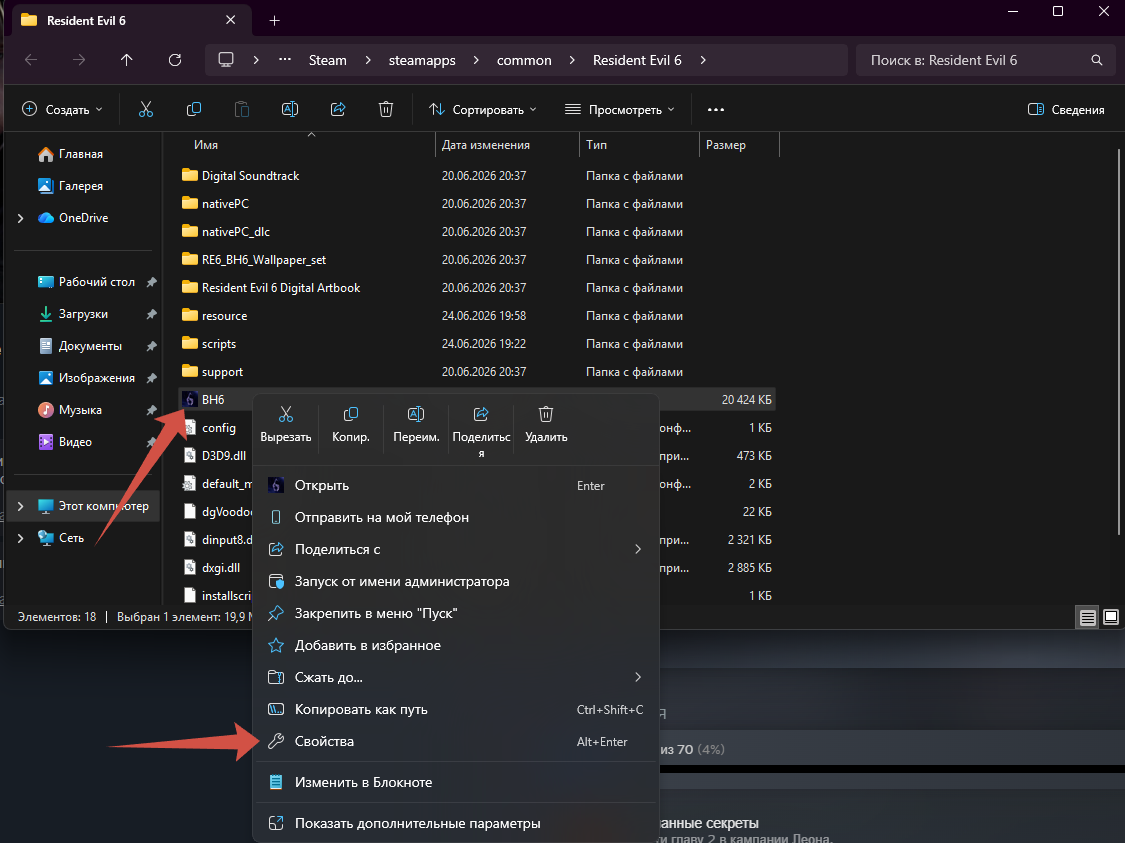Image resolution: width=1125 pixels, height=843 pixels.
Task: Click the Cut scissors icon in toolbar
Action: tap(146, 109)
